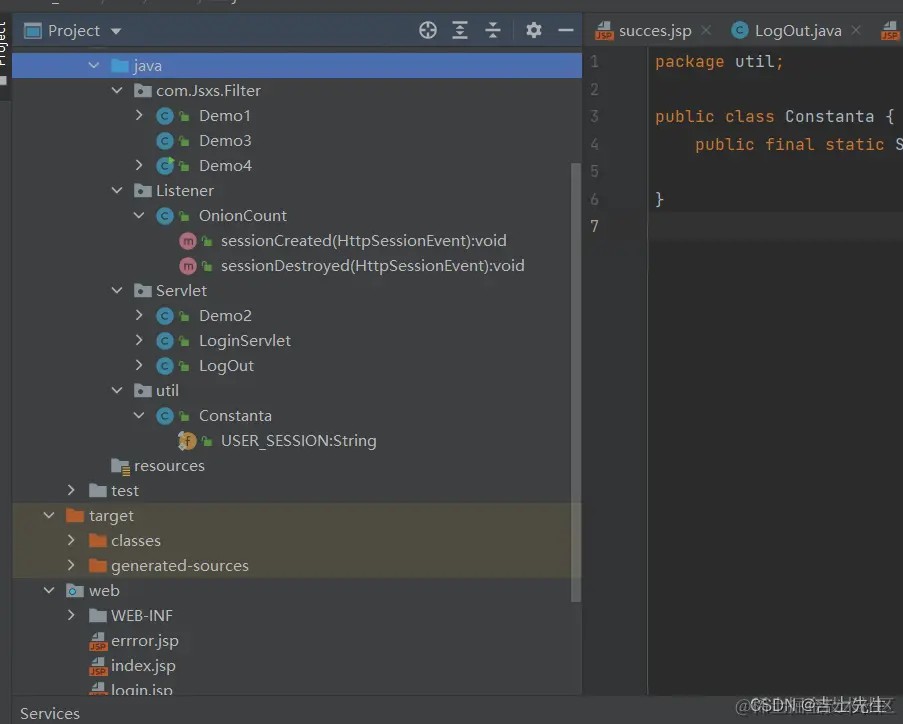This screenshot has width=903, height=724.
Task: Collapse the util package chevron
Action: click(x=117, y=391)
